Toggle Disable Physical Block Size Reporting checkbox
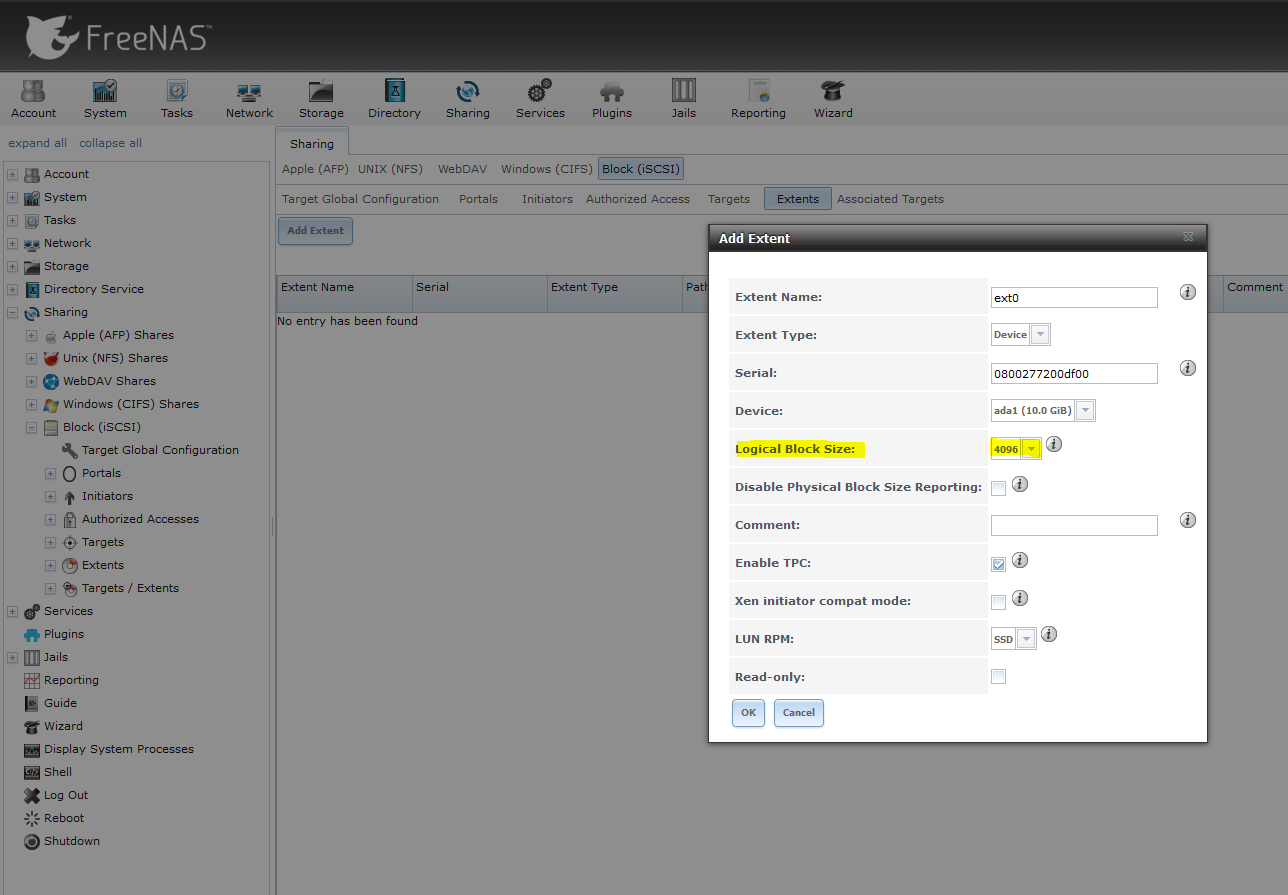This screenshot has width=1288, height=895. click(998, 488)
